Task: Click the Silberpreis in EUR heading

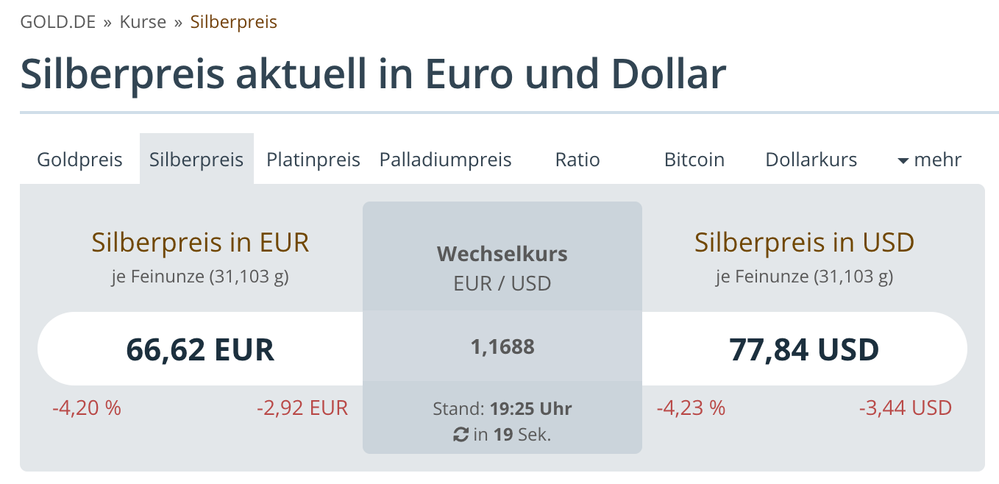Action: 200,242
